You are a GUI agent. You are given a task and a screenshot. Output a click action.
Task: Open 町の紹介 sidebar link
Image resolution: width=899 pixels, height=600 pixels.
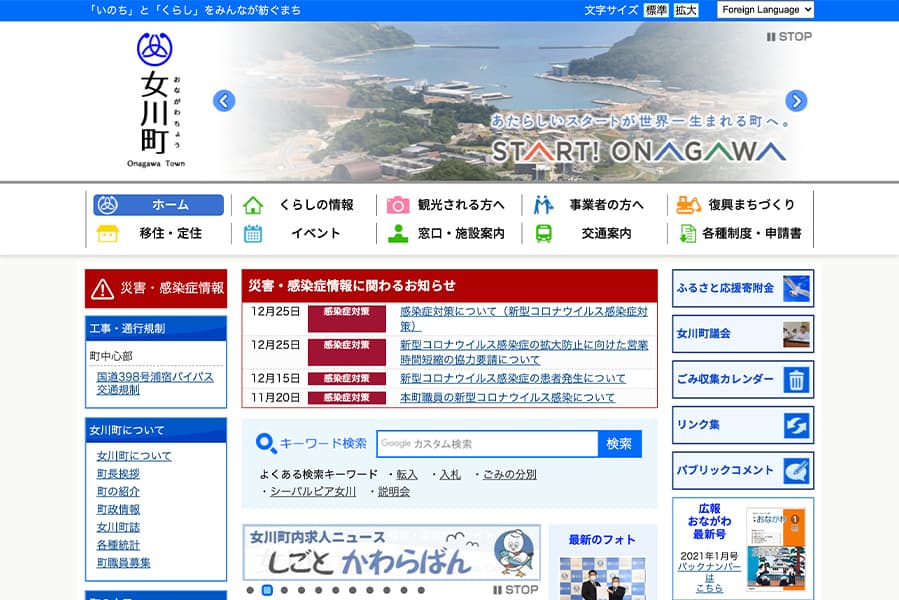(118, 492)
